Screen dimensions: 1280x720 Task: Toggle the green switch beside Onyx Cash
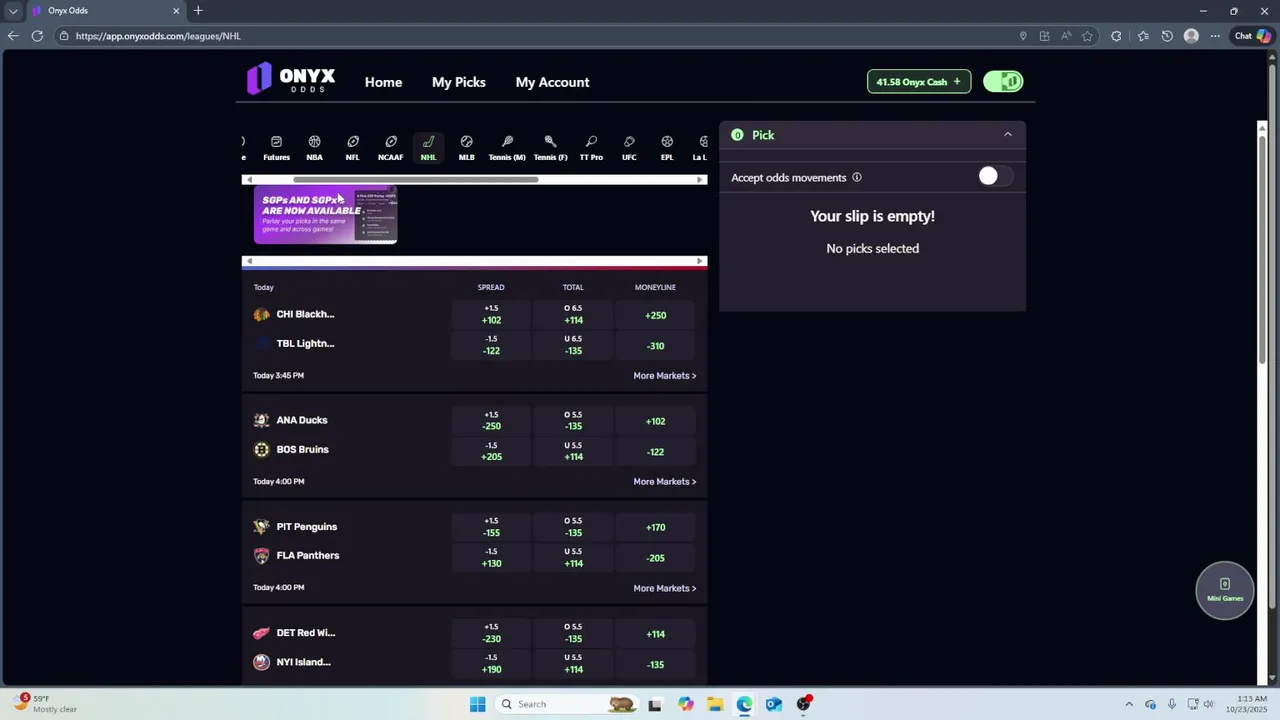pyautogui.click(x=1003, y=82)
